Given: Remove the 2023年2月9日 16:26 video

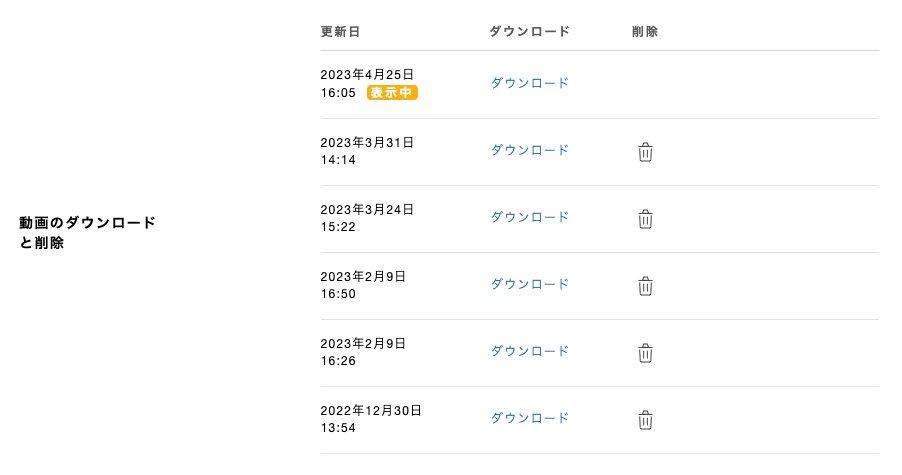Looking at the screenshot, I should click(645, 353).
